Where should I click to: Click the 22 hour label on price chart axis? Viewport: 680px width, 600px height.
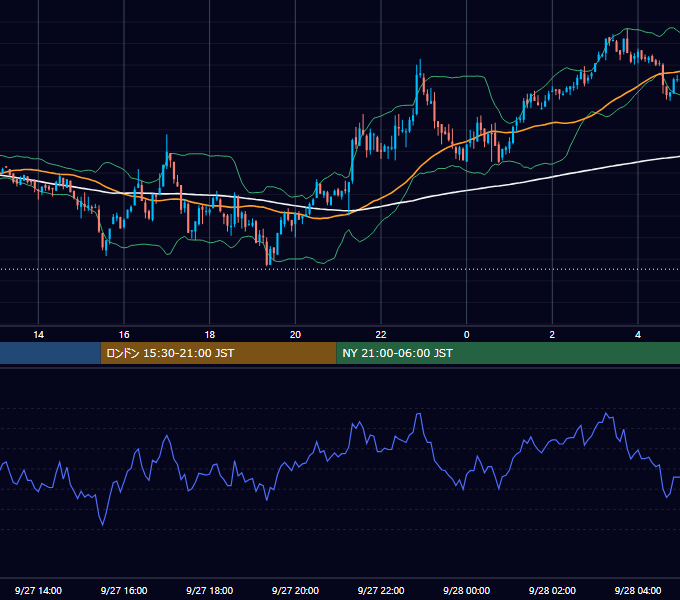381,335
